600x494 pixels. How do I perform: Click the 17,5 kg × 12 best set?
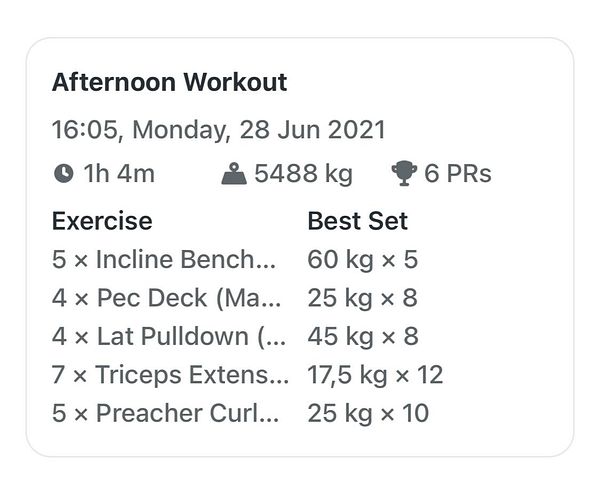point(375,375)
